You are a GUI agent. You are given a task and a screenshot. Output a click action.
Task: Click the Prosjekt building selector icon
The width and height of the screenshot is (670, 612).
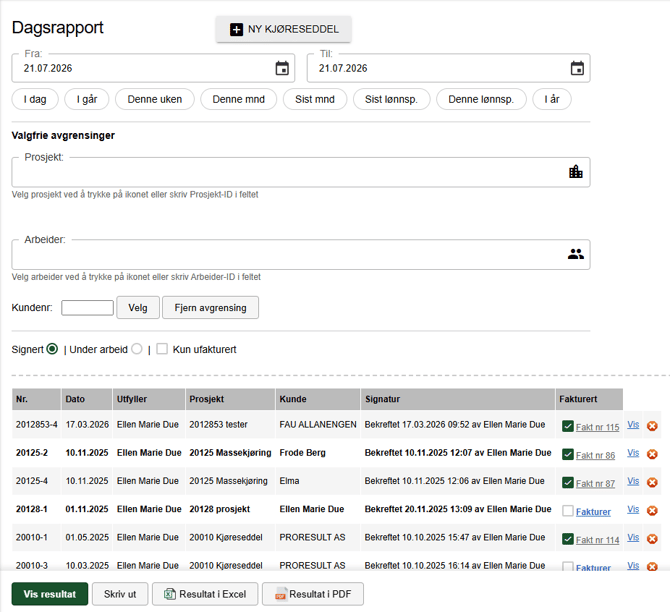click(x=576, y=172)
